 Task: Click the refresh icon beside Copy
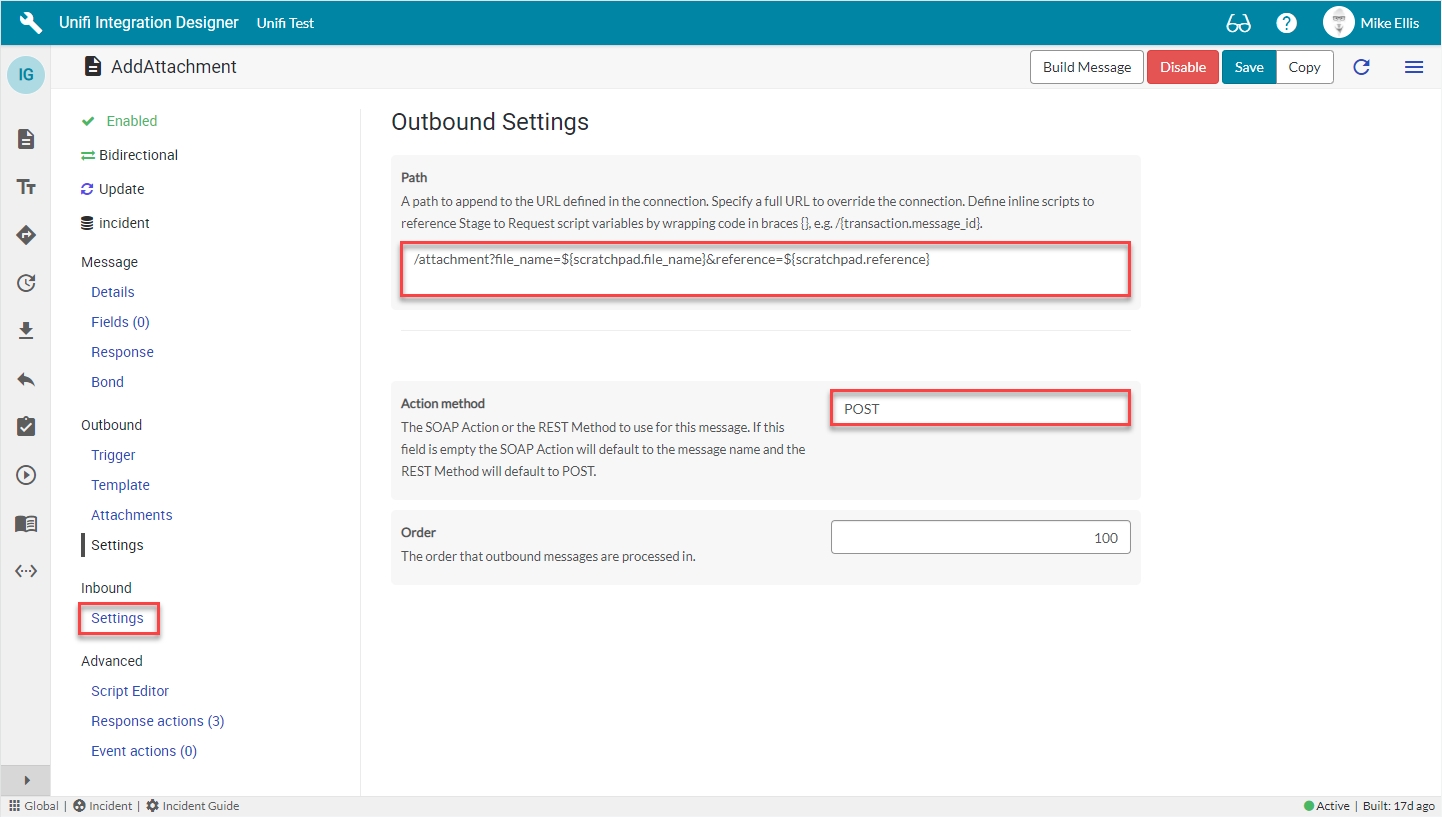(x=1361, y=67)
